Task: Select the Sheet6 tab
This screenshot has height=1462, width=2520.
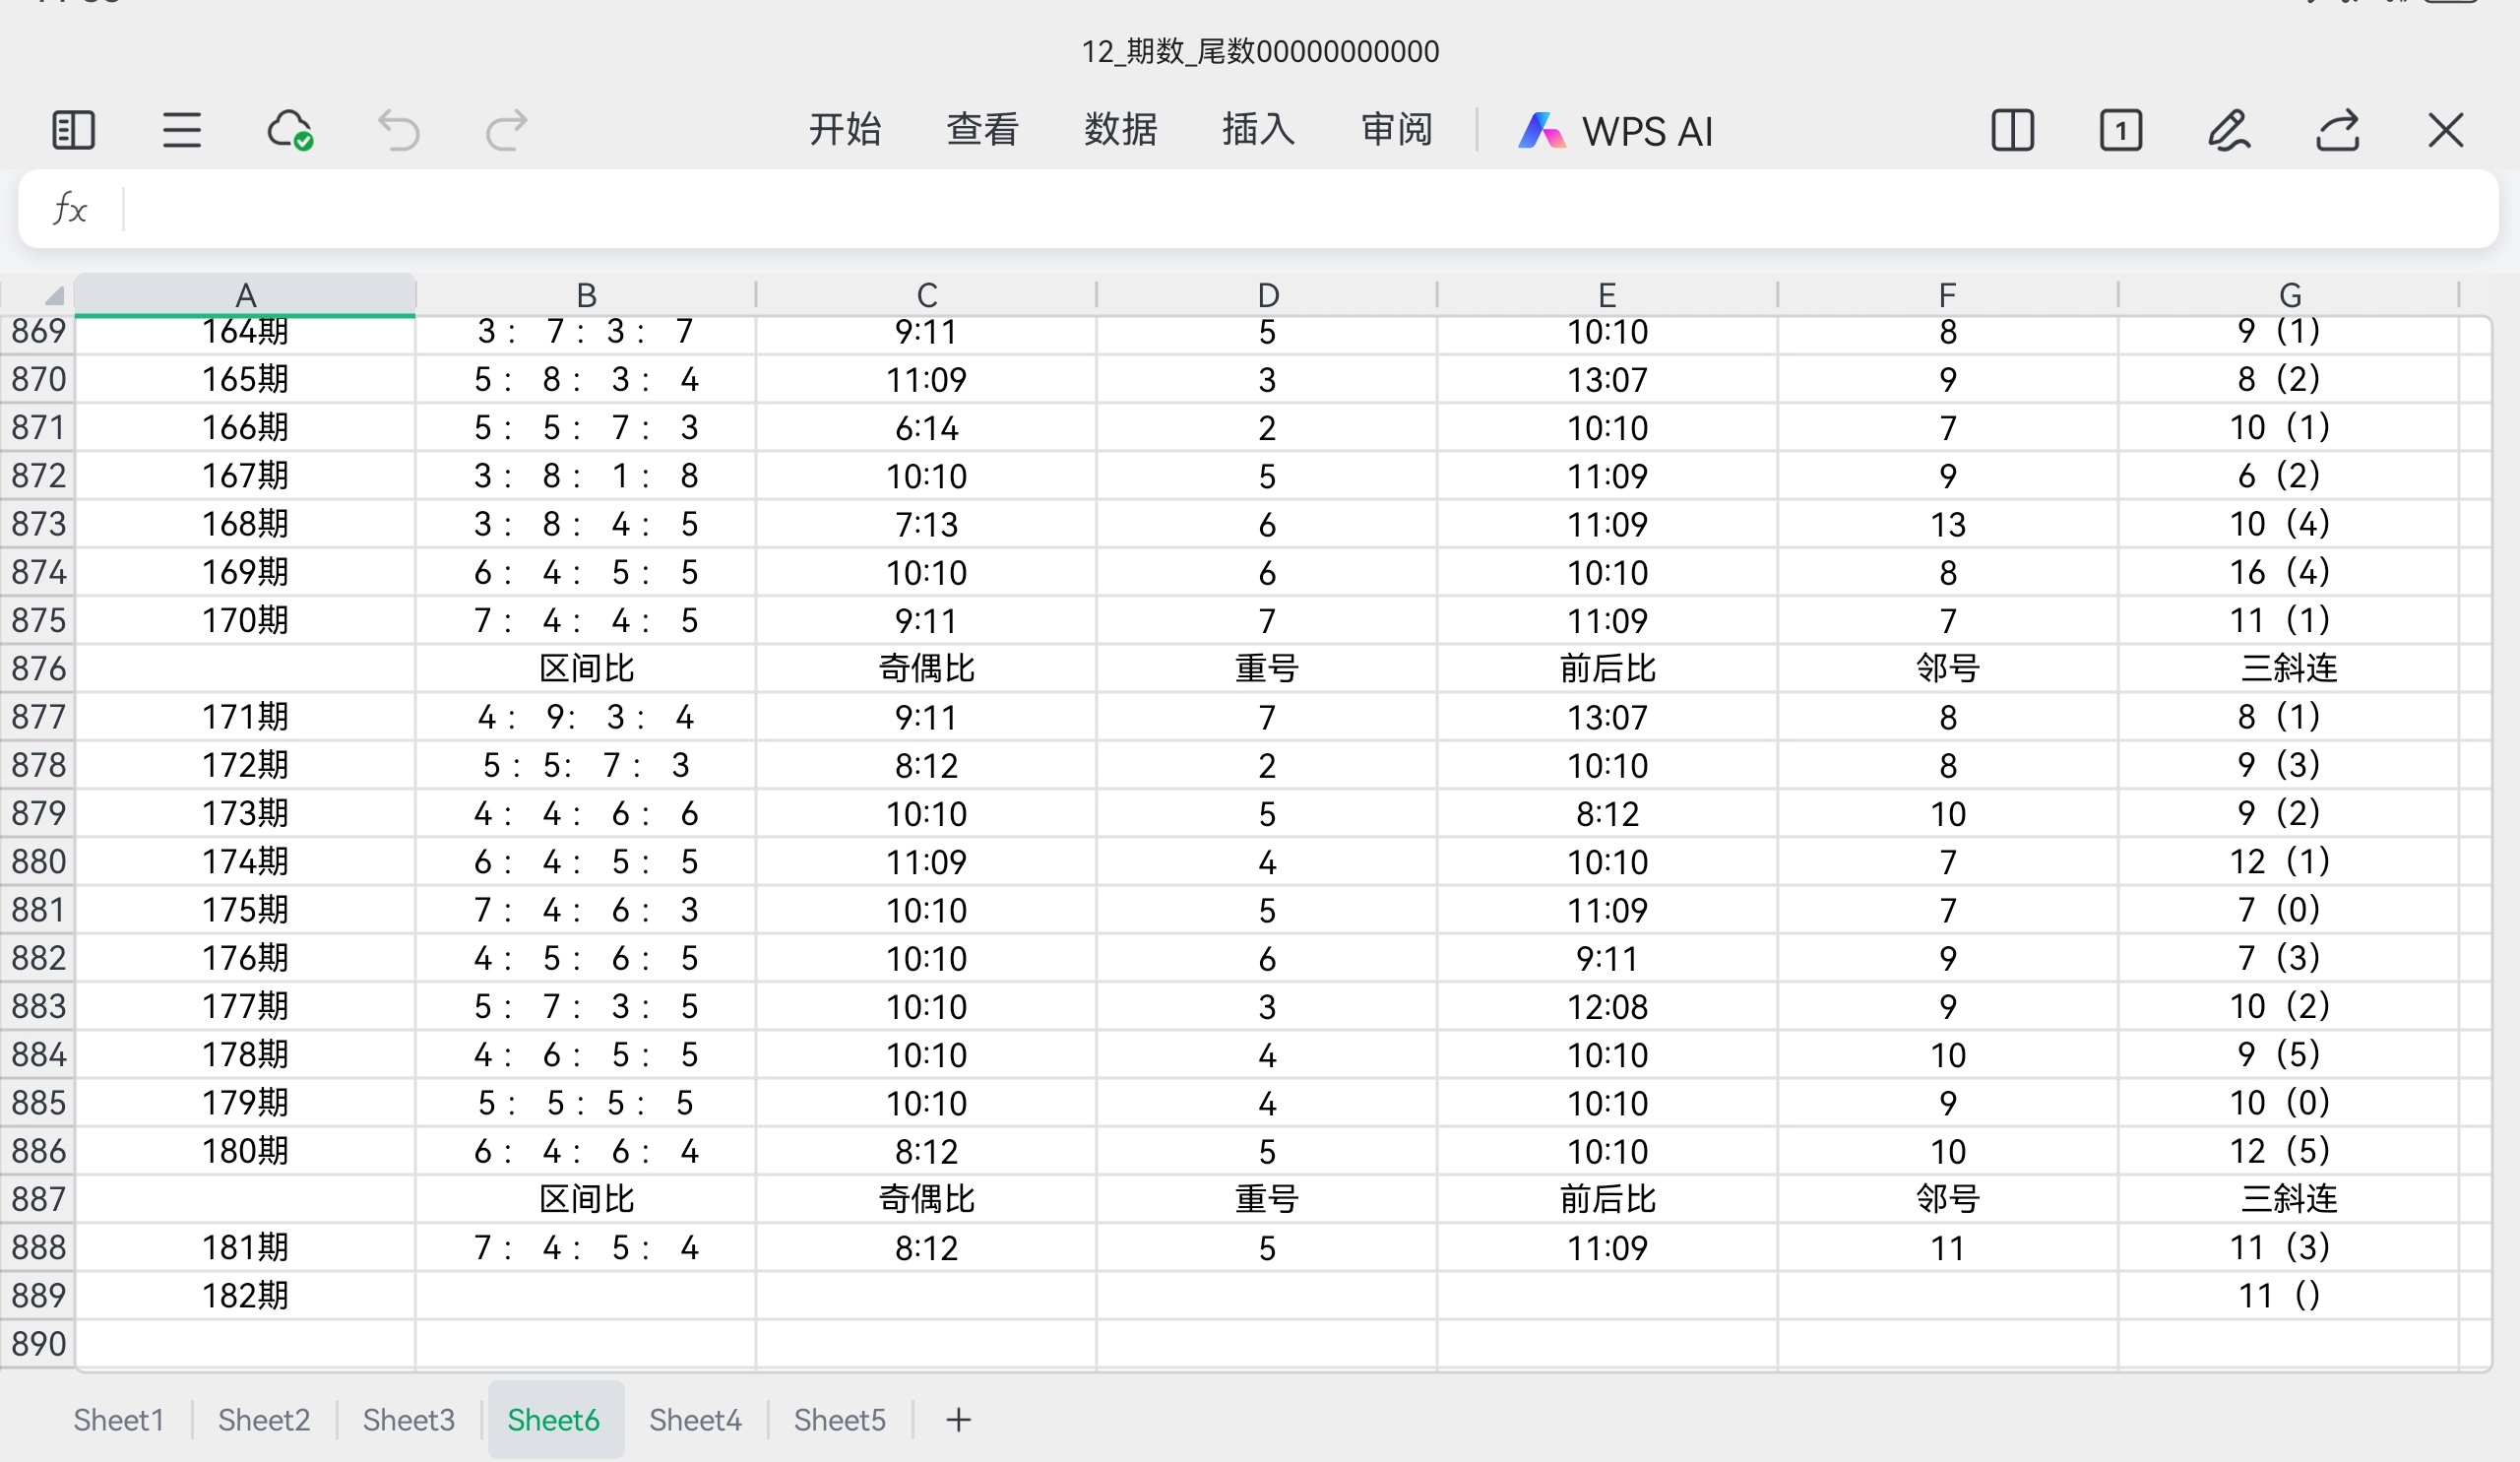Action: click(x=554, y=1420)
